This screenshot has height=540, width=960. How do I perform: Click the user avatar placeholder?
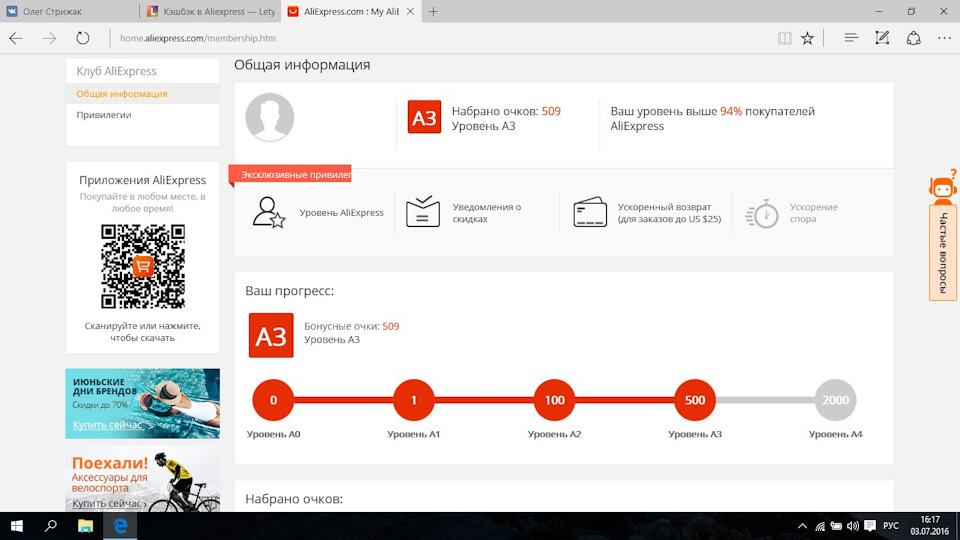pyautogui.click(x=269, y=117)
